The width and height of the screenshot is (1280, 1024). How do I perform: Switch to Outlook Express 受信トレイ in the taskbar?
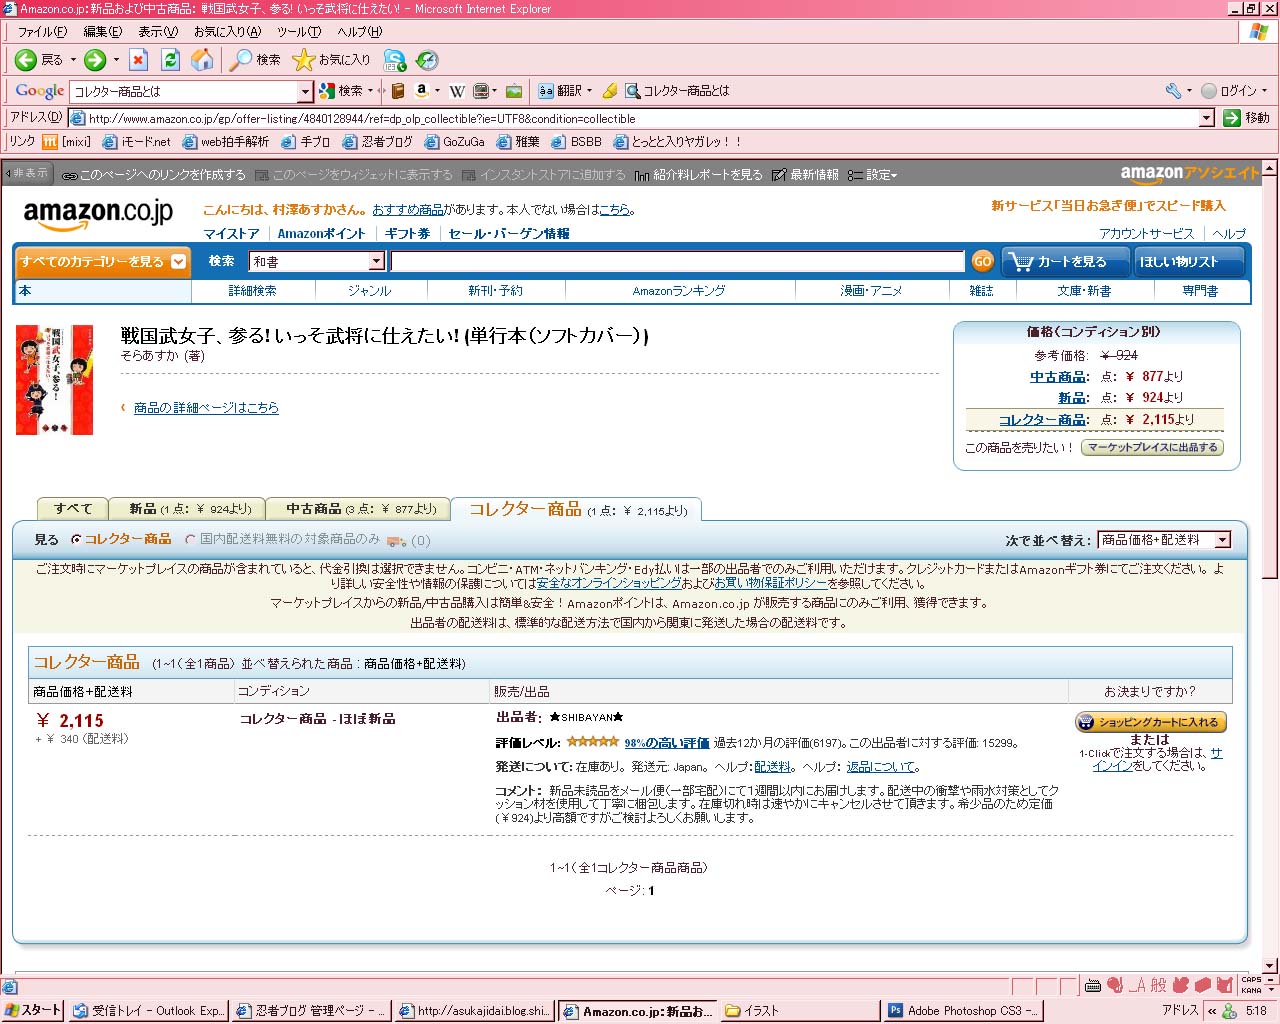pos(149,1011)
